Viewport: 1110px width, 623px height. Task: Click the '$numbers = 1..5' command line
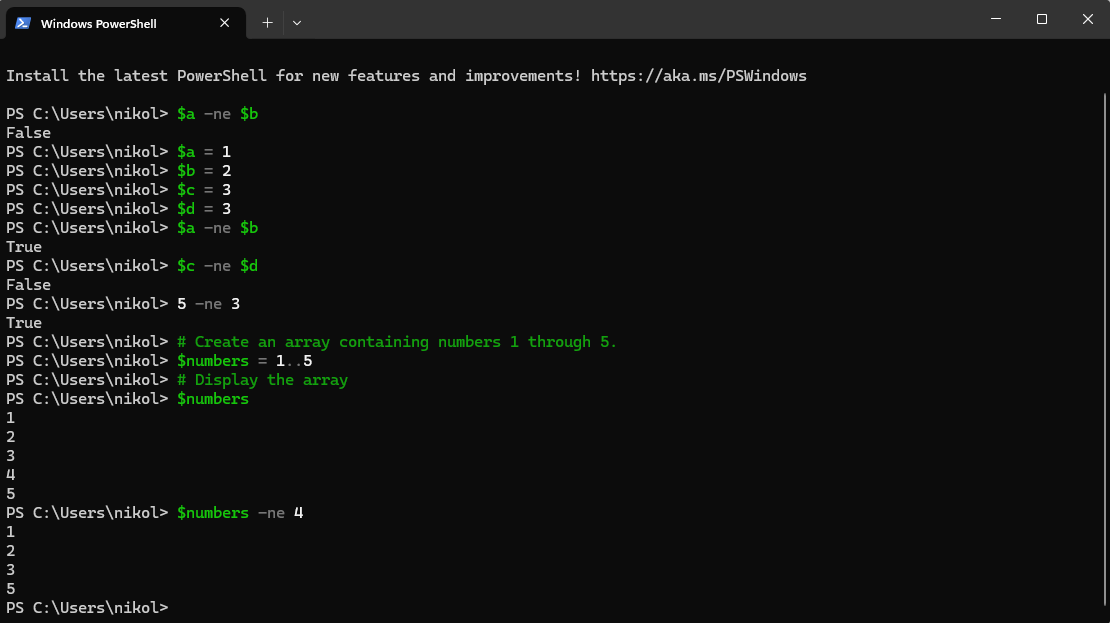click(159, 361)
